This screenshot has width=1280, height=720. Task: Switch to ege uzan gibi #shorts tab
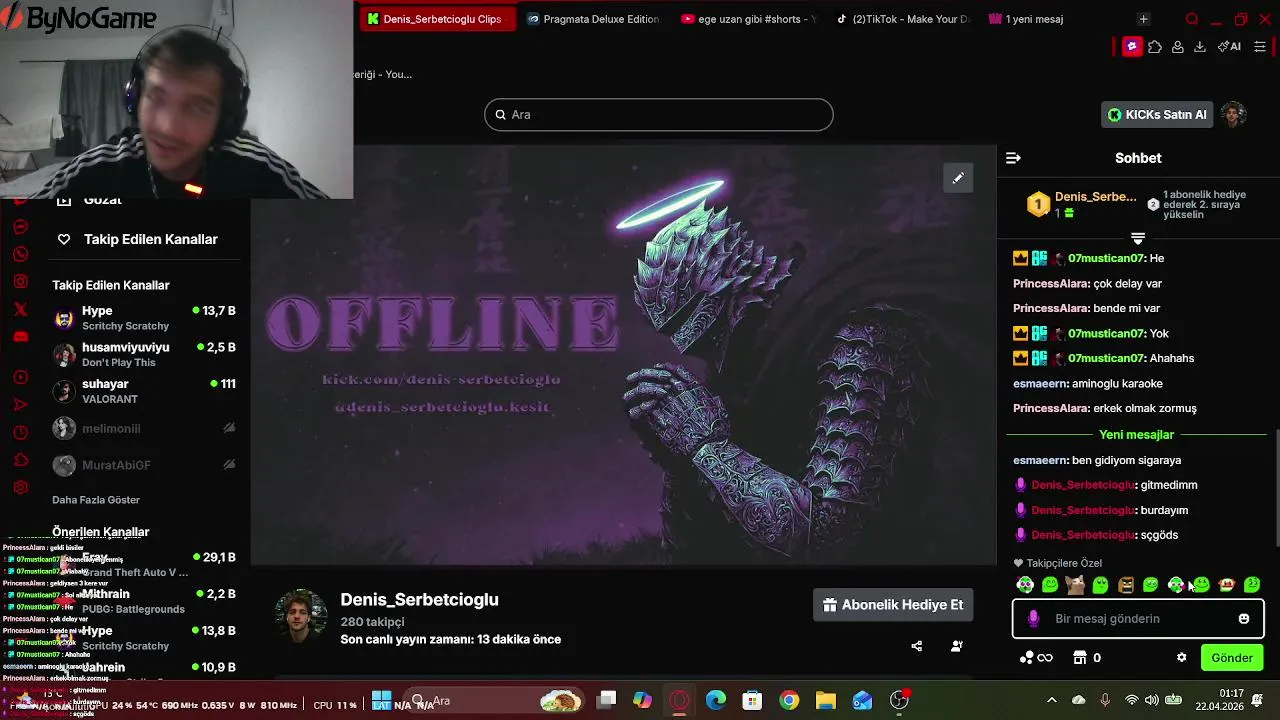click(x=748, y=19)
